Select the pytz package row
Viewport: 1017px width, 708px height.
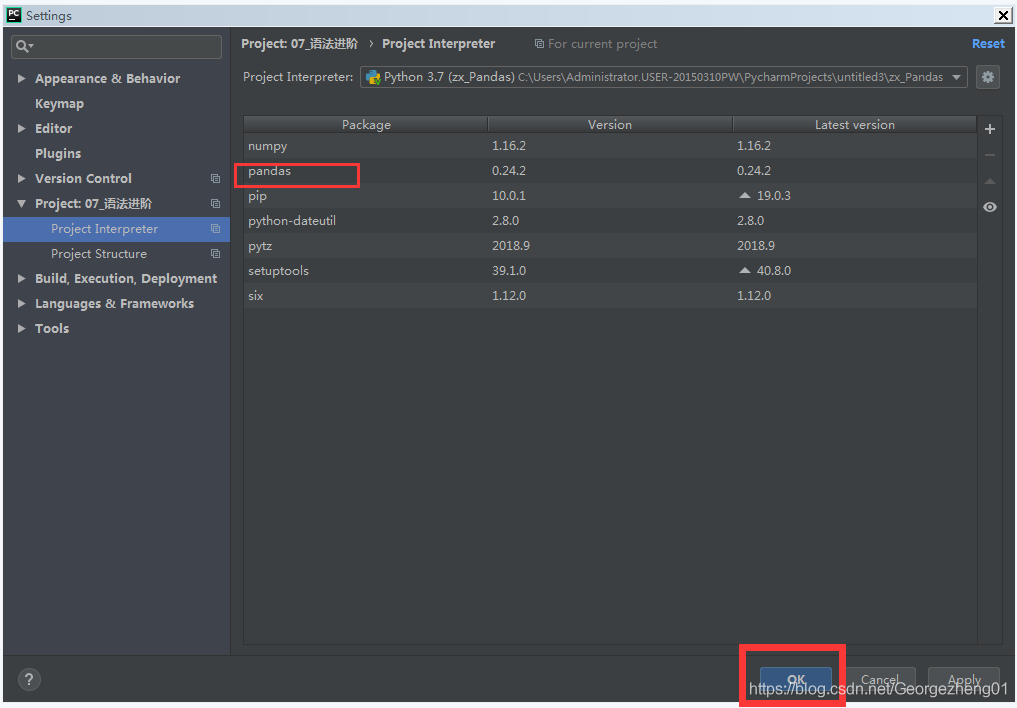pyautogui.click(x=610, y=246)
